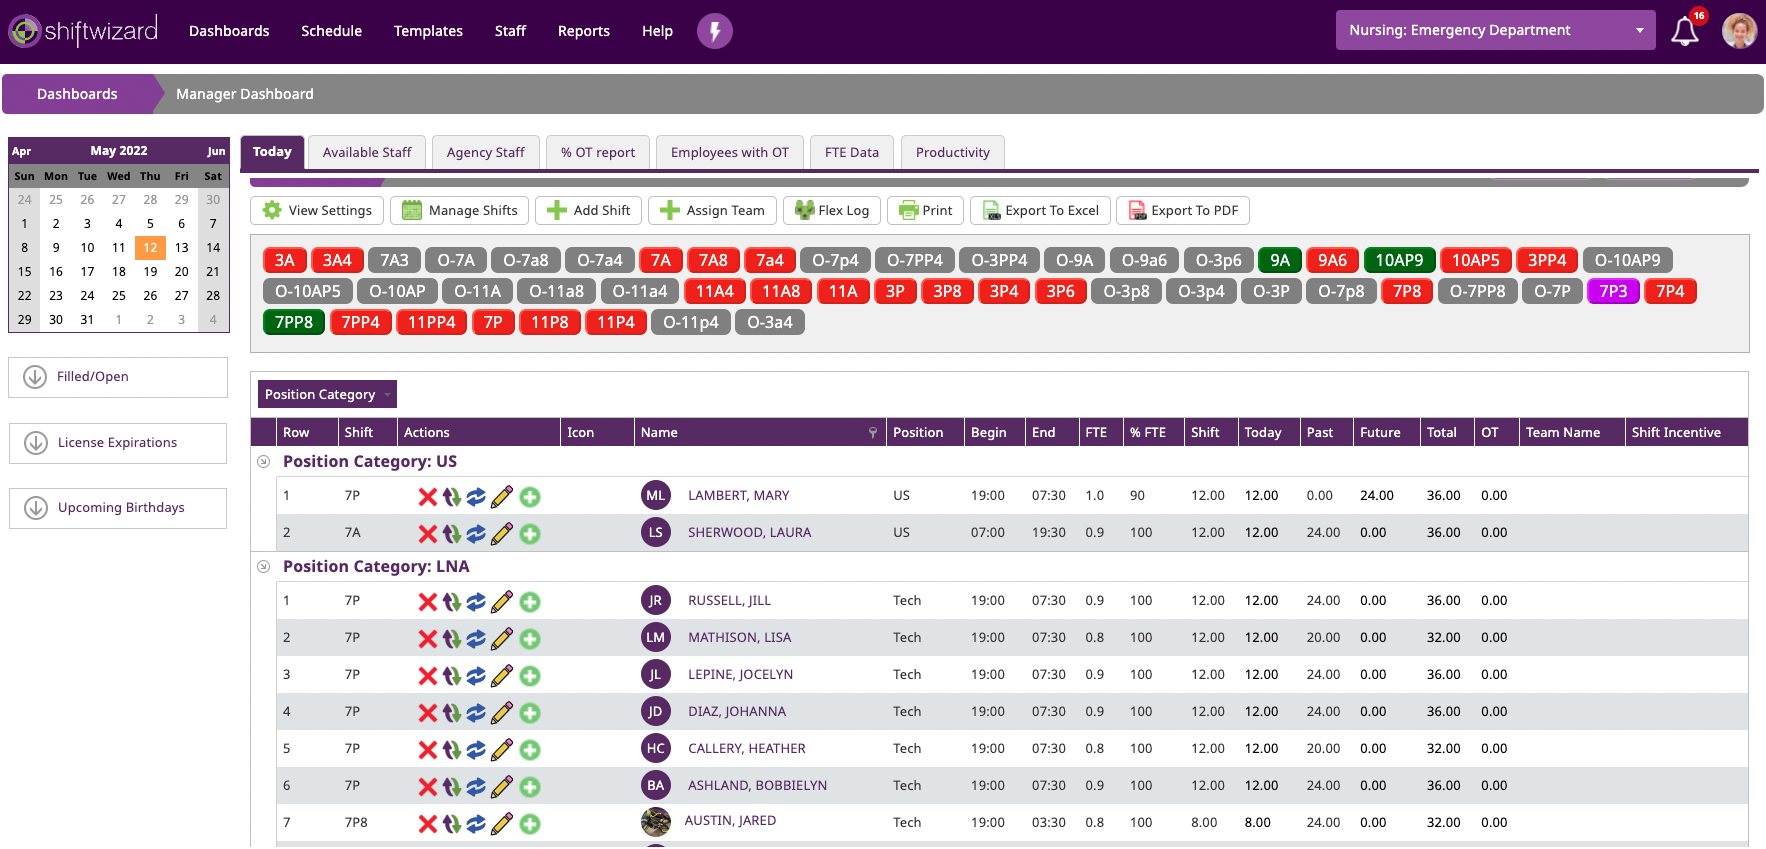Toggle the gray O-7A shift badge
The image size is (1766, 849).
[x=456, y=261]
